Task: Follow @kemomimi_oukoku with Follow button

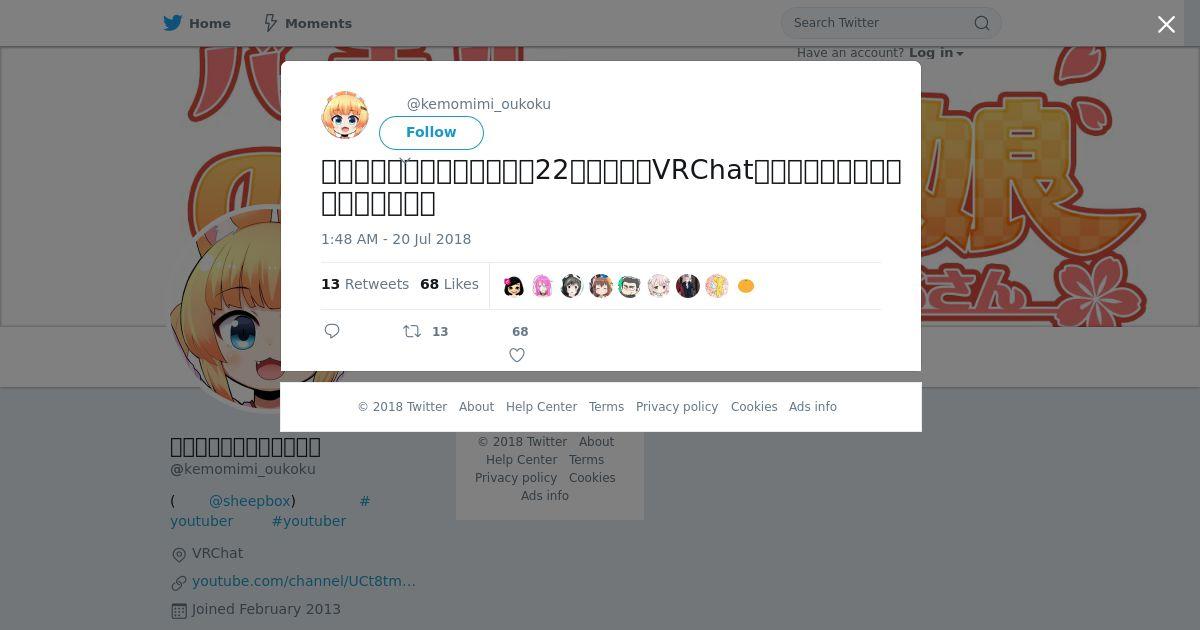Action: pyautogui.click(x=431, y=132)
